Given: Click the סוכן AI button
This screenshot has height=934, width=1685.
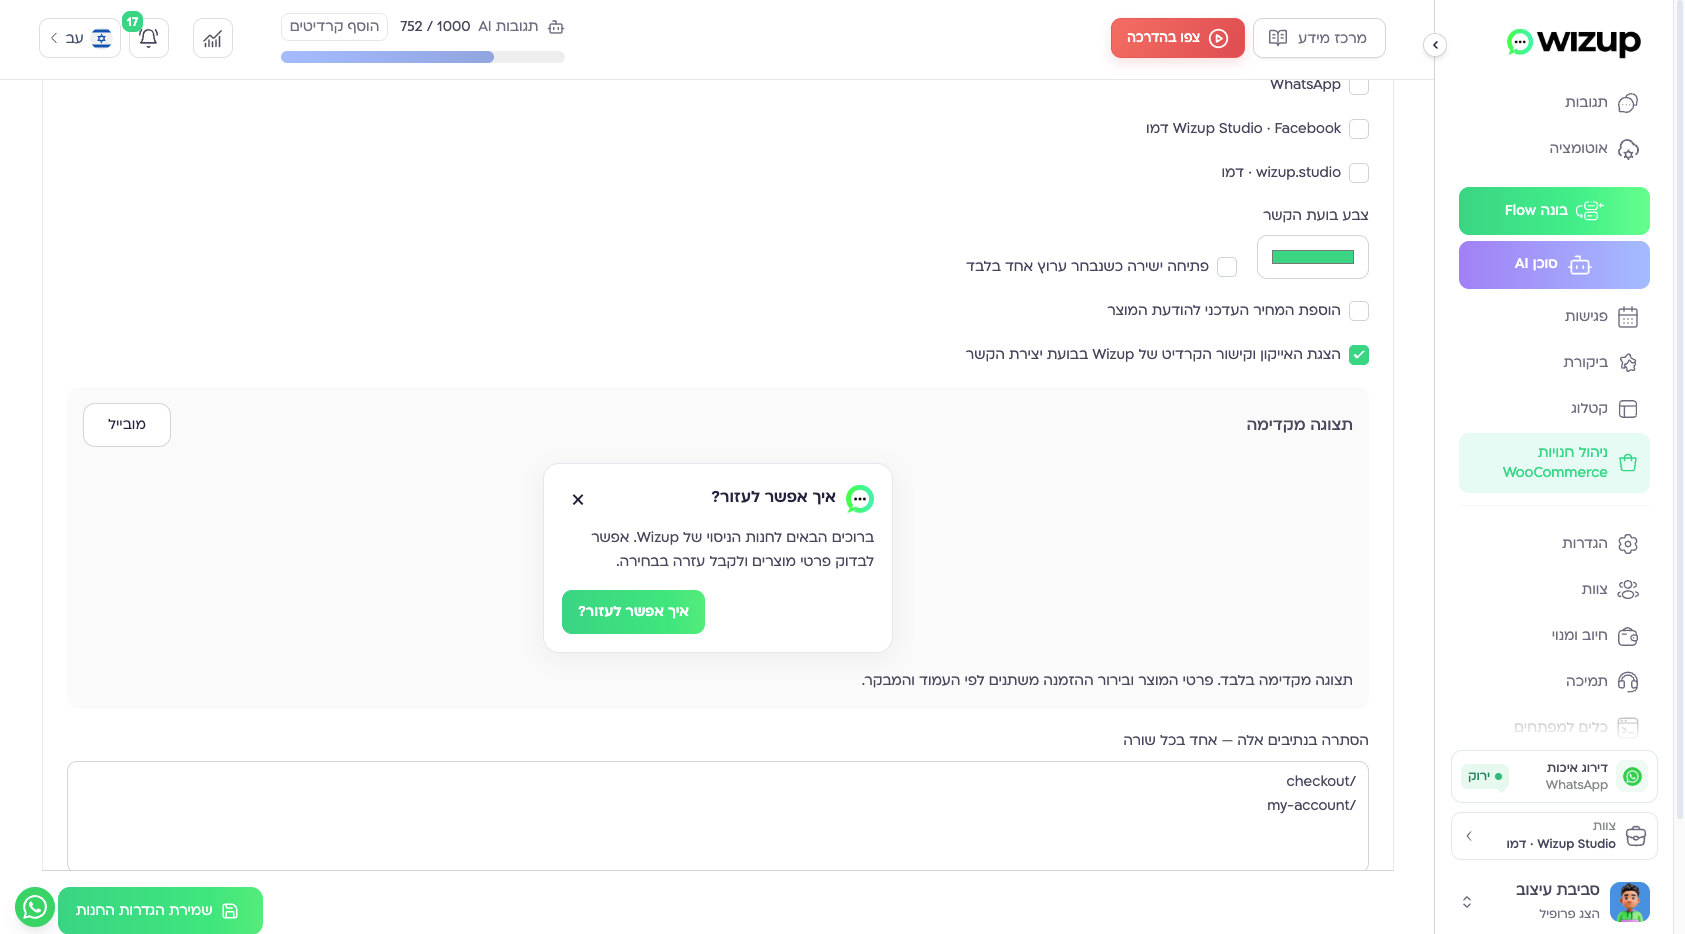Looking at the screenshot, I should [x=1554, y=265].
